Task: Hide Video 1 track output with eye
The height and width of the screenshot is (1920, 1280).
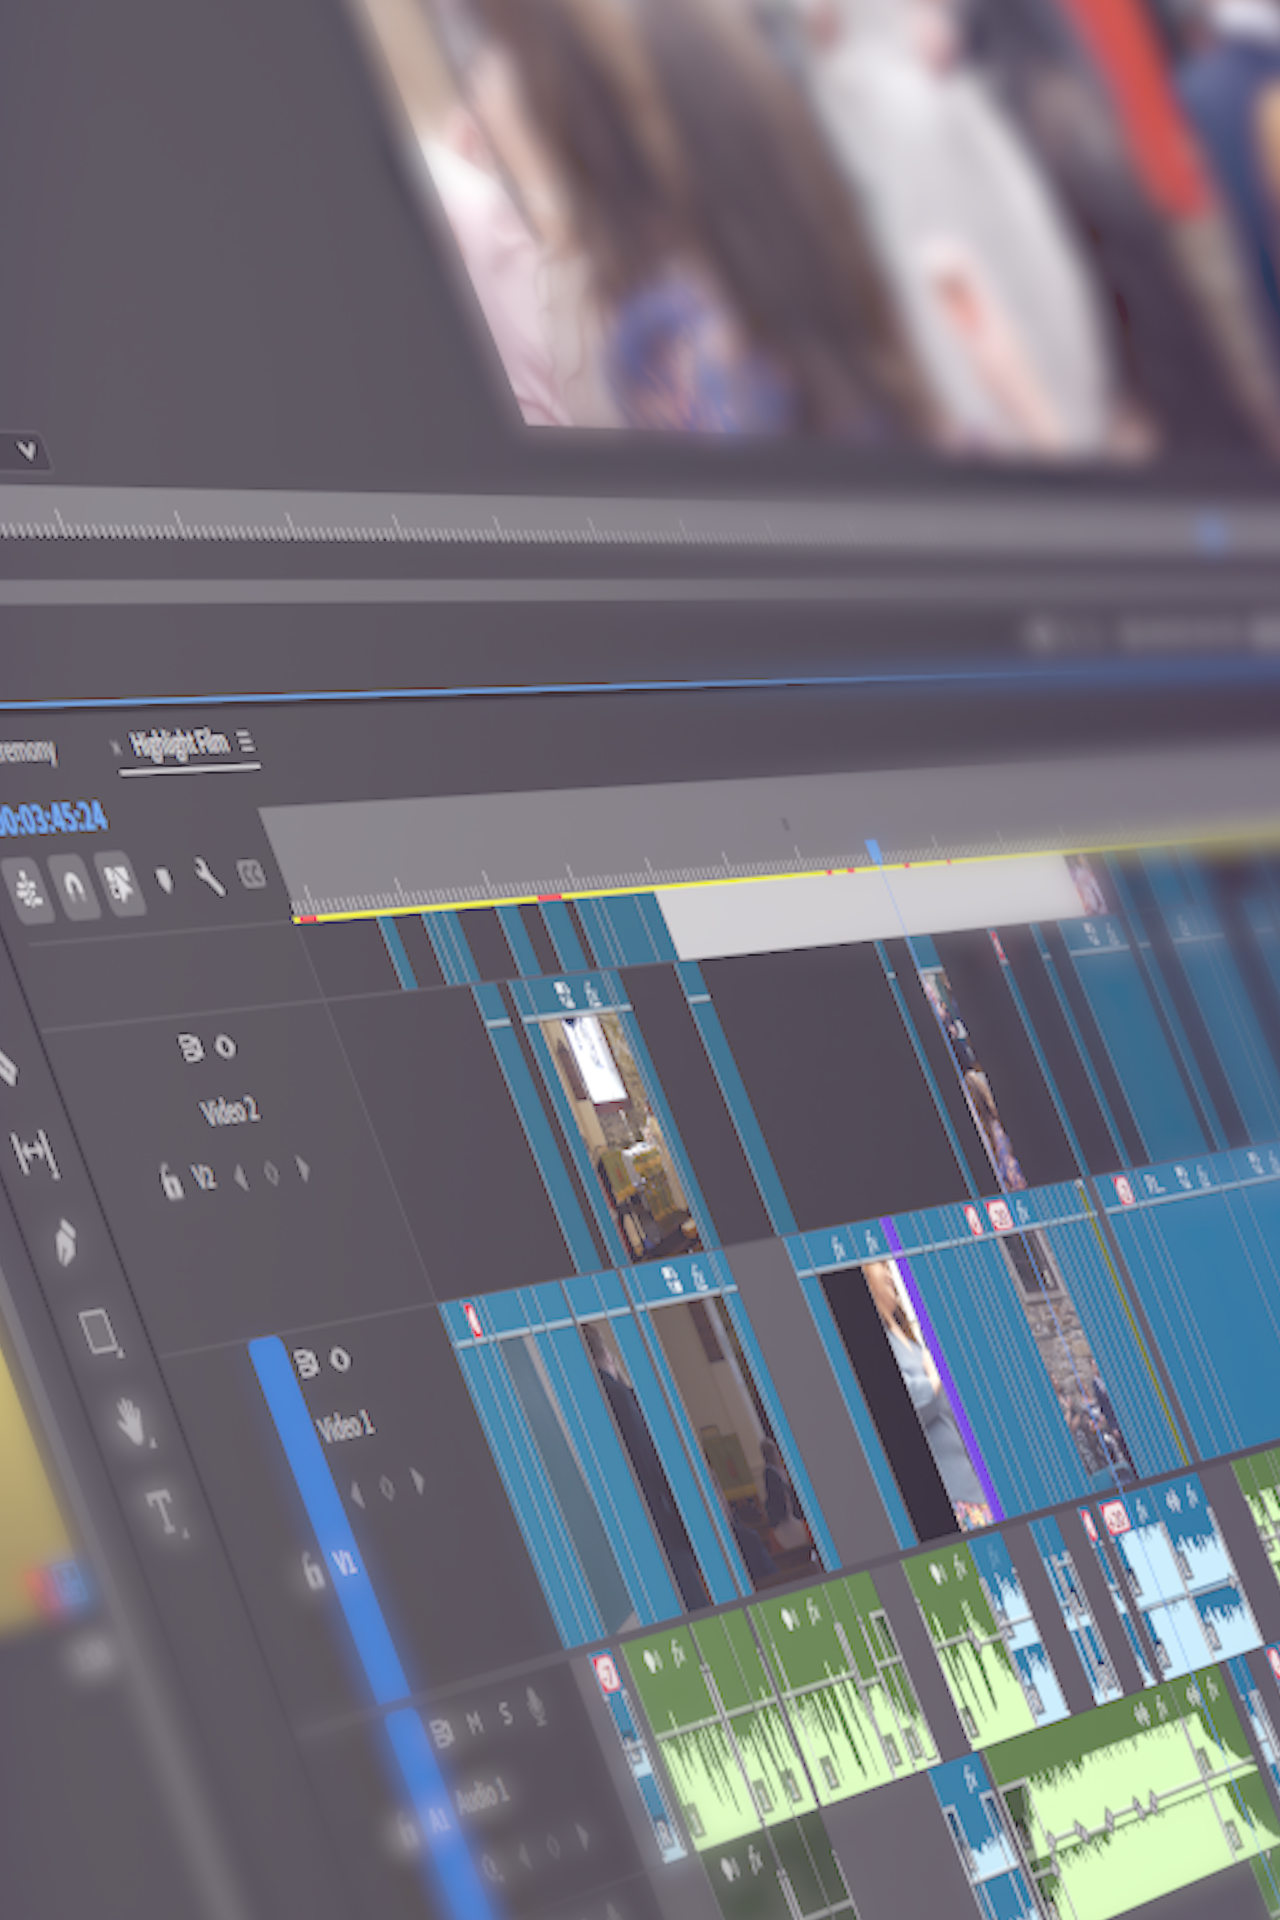Action: pyautogui.click(x=340, y=1359)
